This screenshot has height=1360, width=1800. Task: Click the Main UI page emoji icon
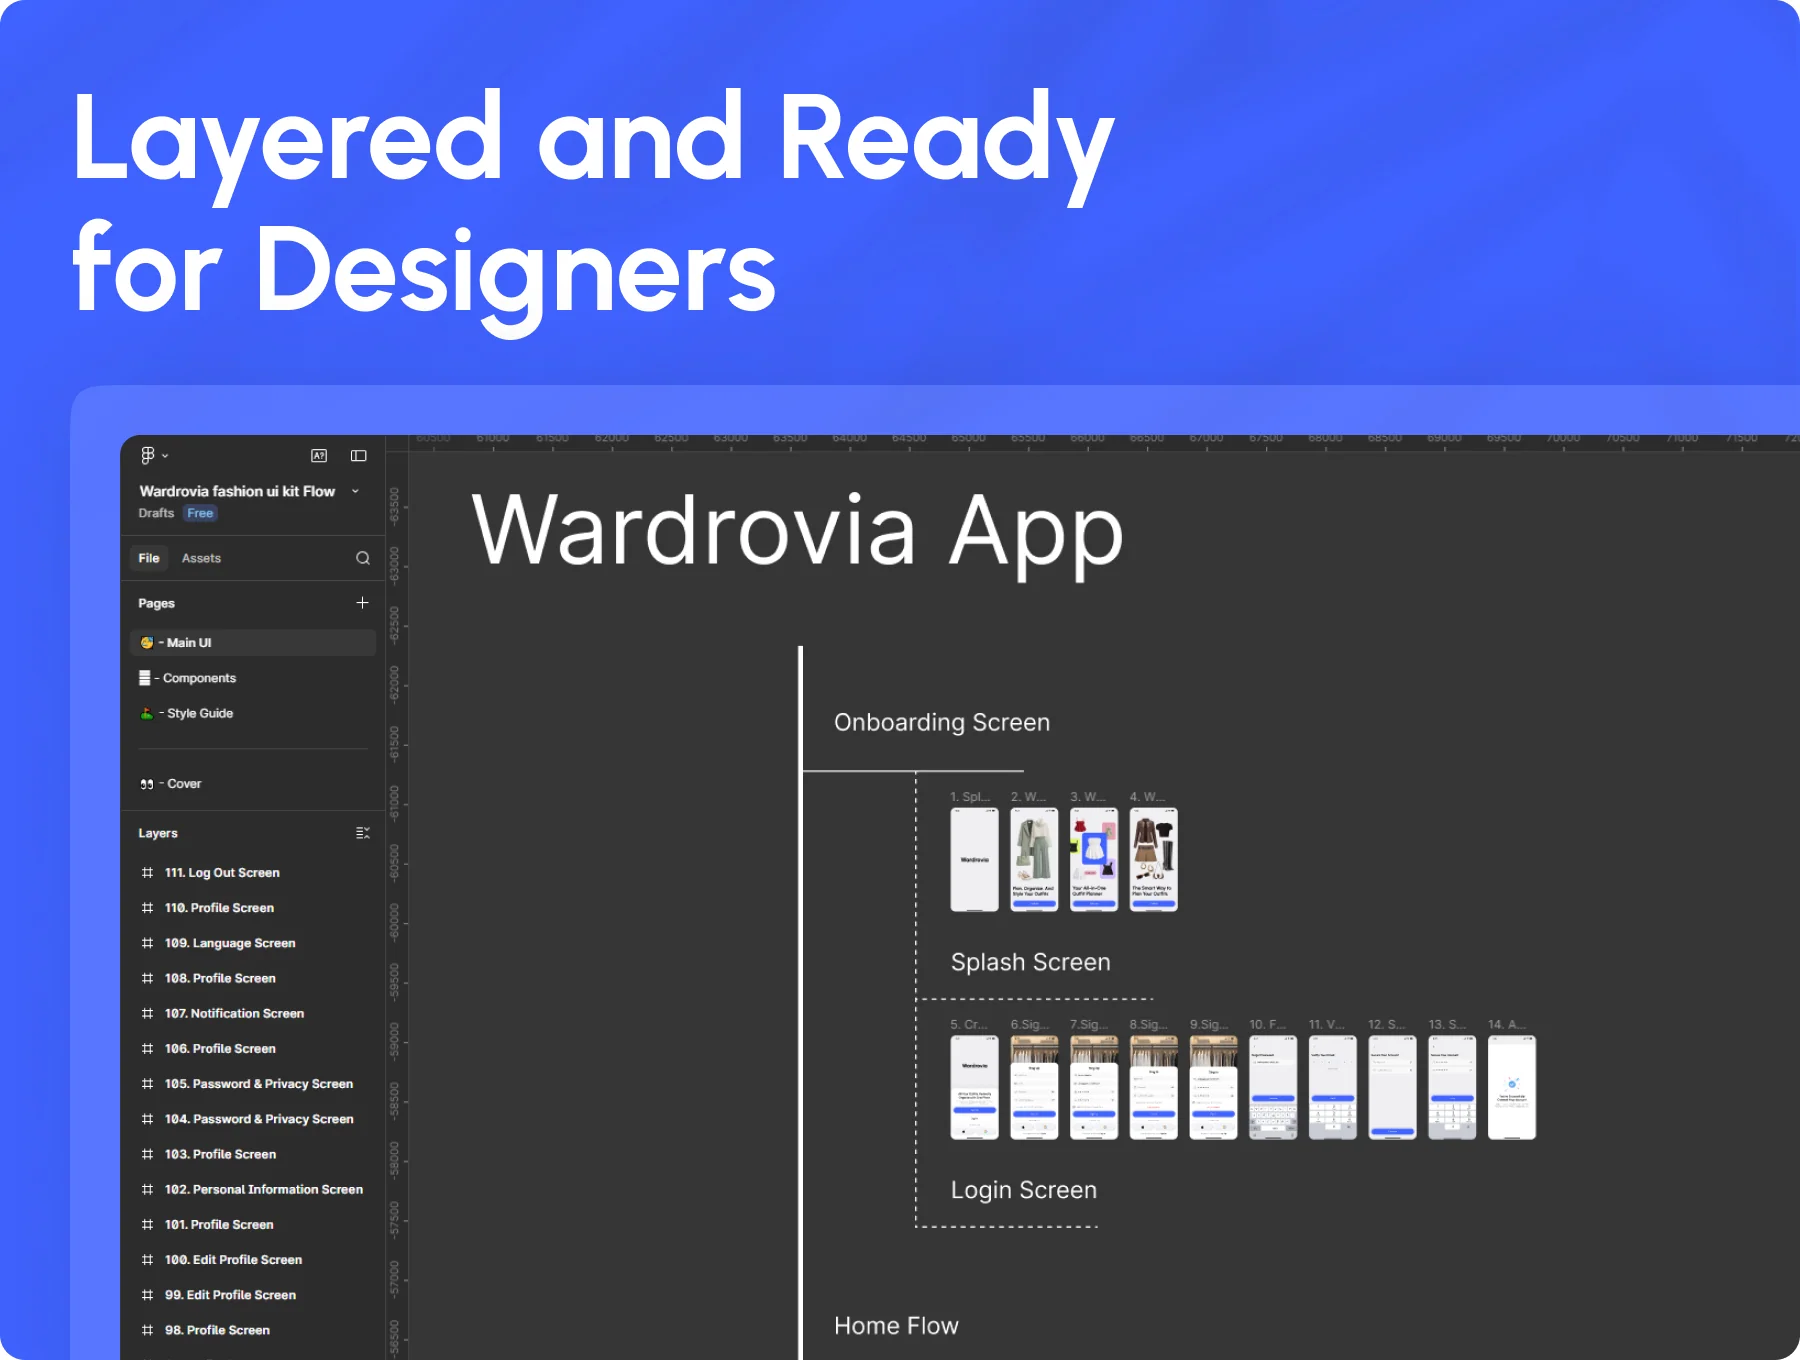pyautogui.click(x=146, y=643)
